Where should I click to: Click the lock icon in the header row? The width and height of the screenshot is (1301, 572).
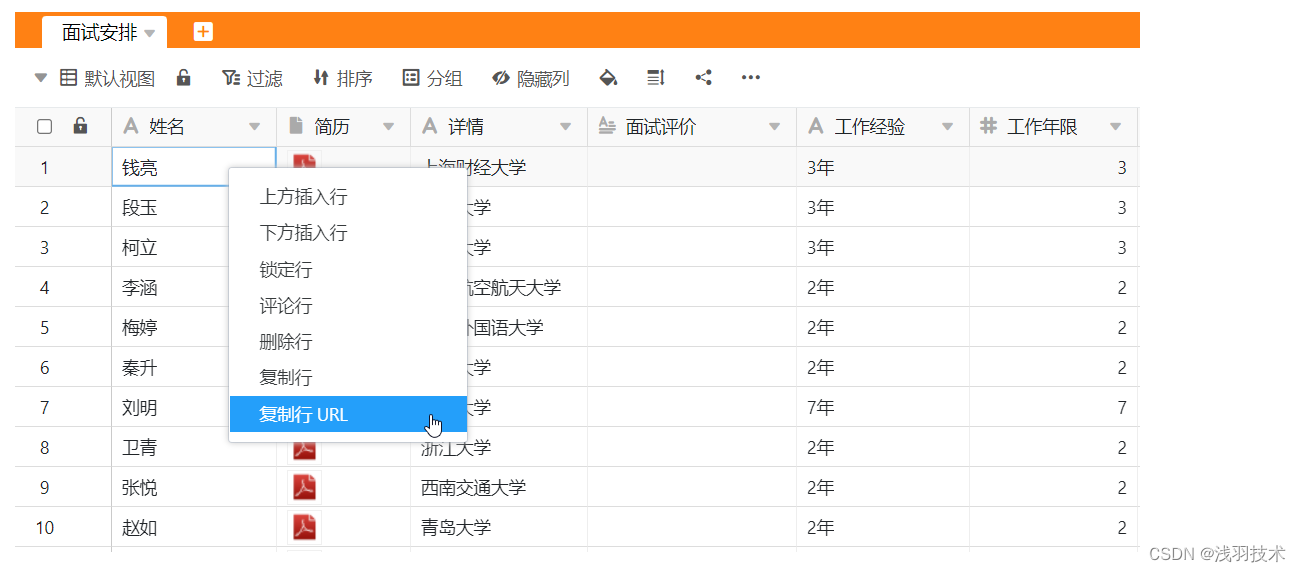(80, 126)
